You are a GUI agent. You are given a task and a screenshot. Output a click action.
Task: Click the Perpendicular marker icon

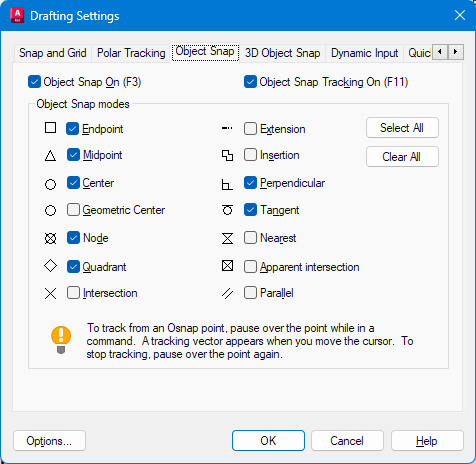coord(227,184)
